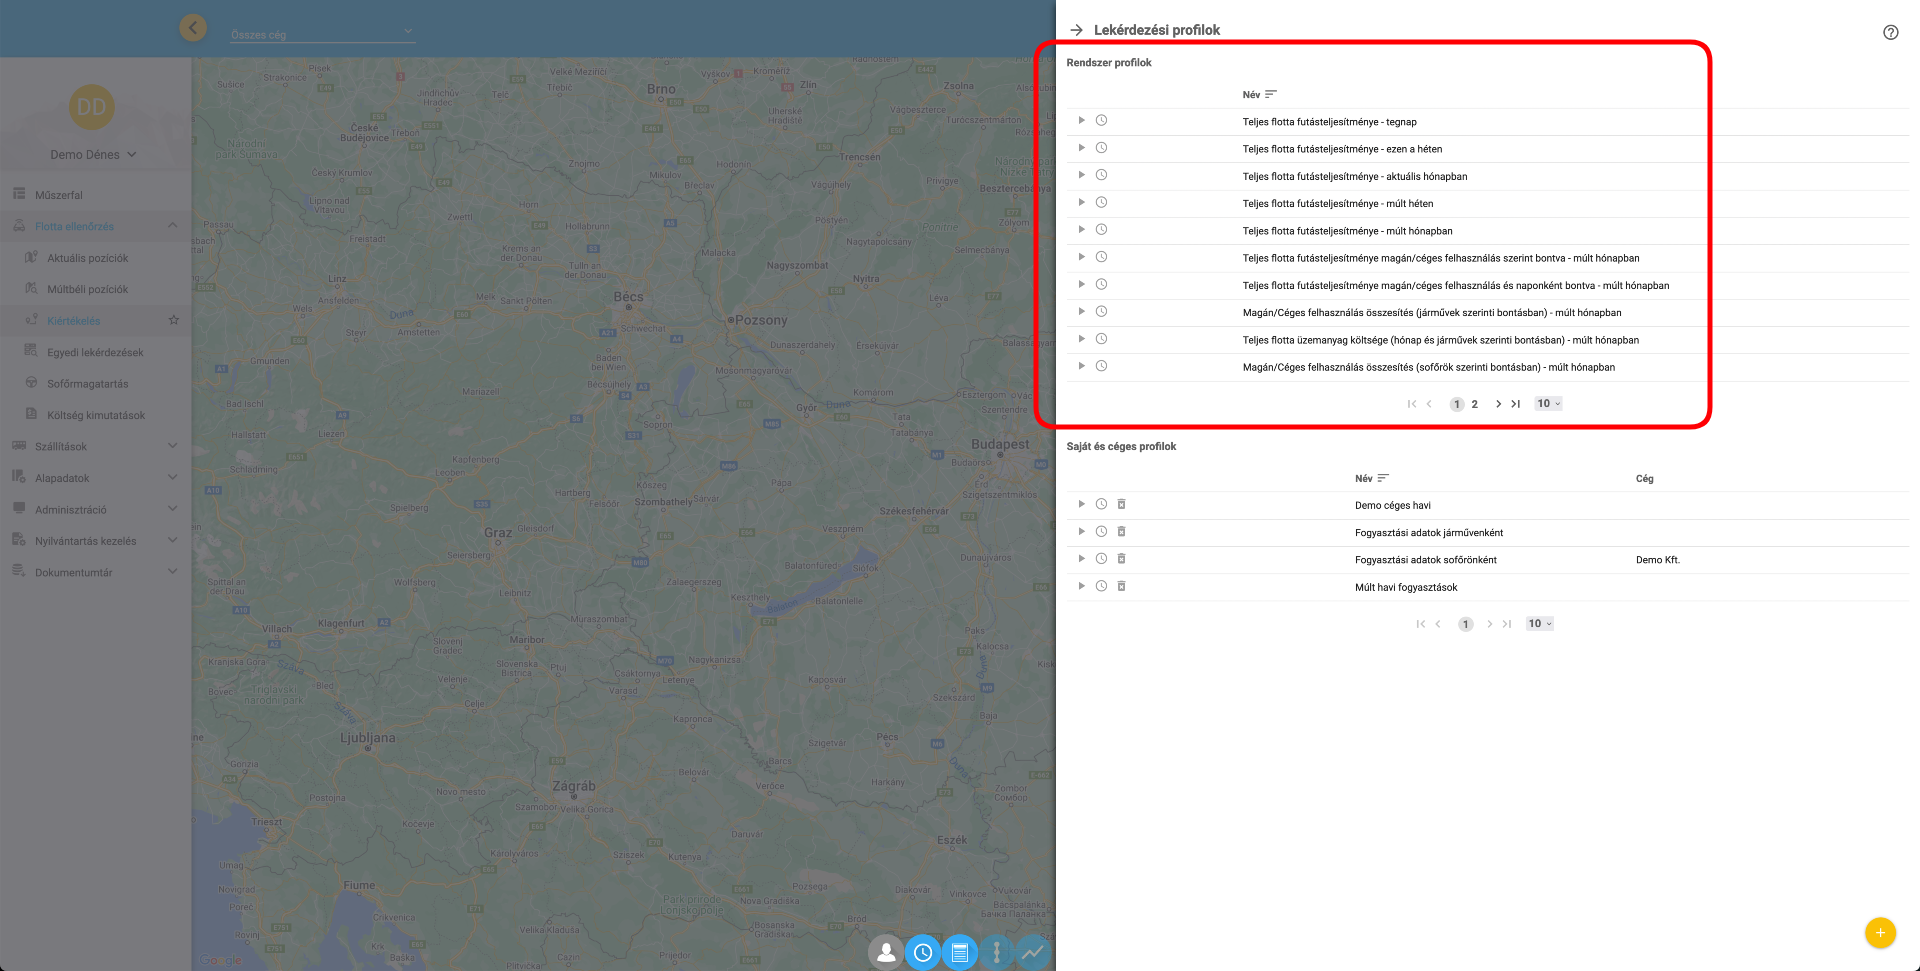Delete the 'Demo céges havi' profile
1920x971 pixels.
(x=1121, y=505)
